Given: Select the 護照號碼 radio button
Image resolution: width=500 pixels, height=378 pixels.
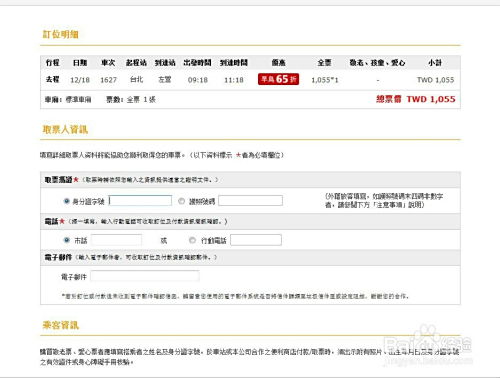Looking at the screenshot, I should pyautogui.click(x=181, y=201).
